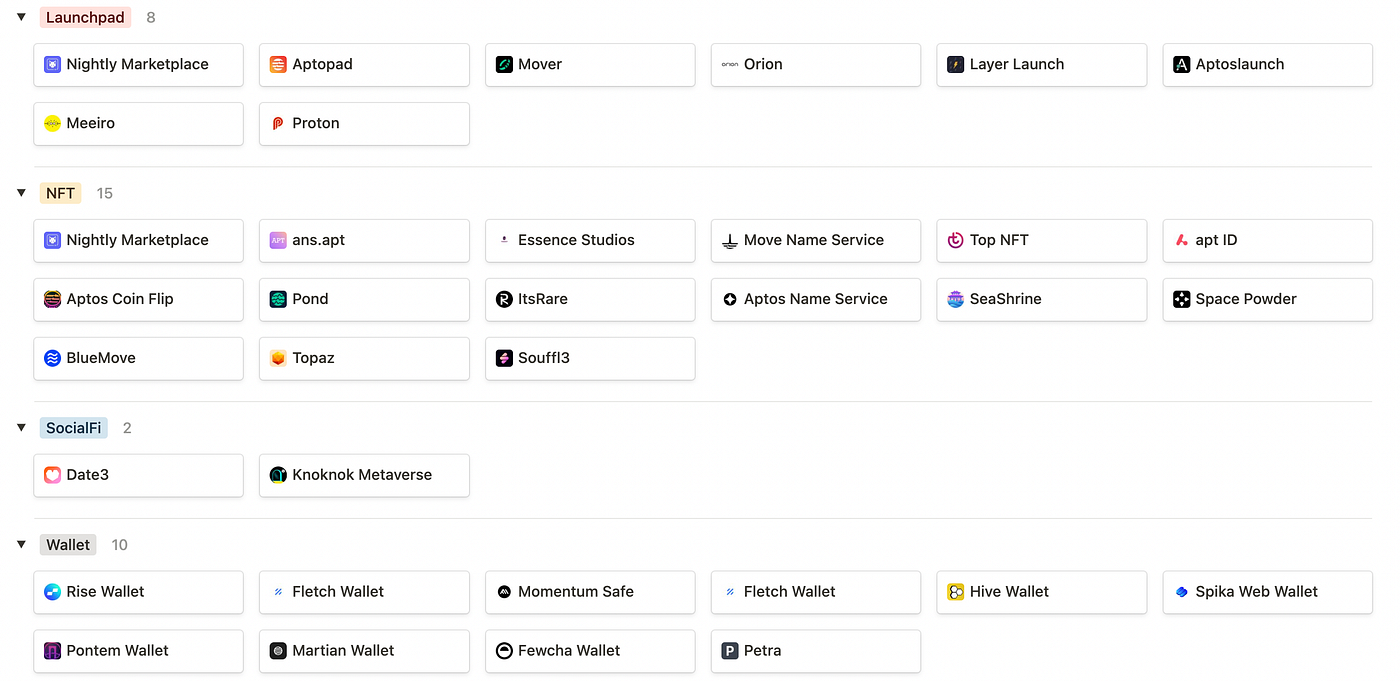The image size is (1400, 681).
Task: Open the Date3 card
Action: [x=138, y=475]
